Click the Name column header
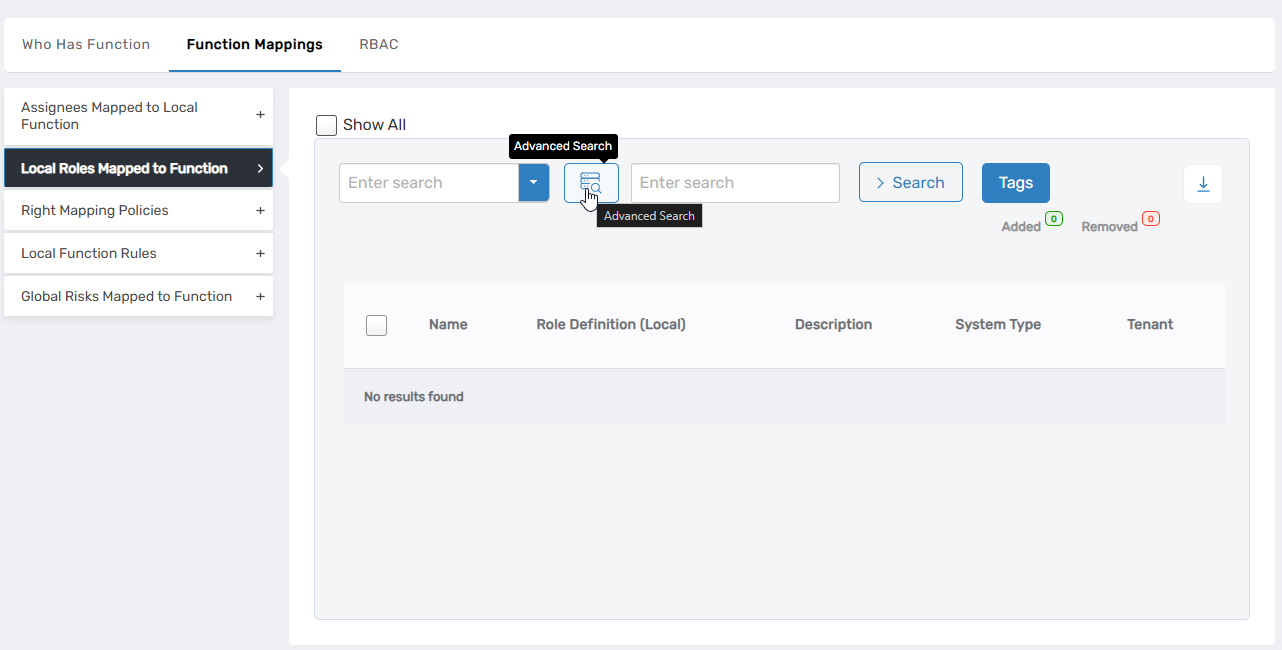 pyautogui.click(x=448, y=324)
